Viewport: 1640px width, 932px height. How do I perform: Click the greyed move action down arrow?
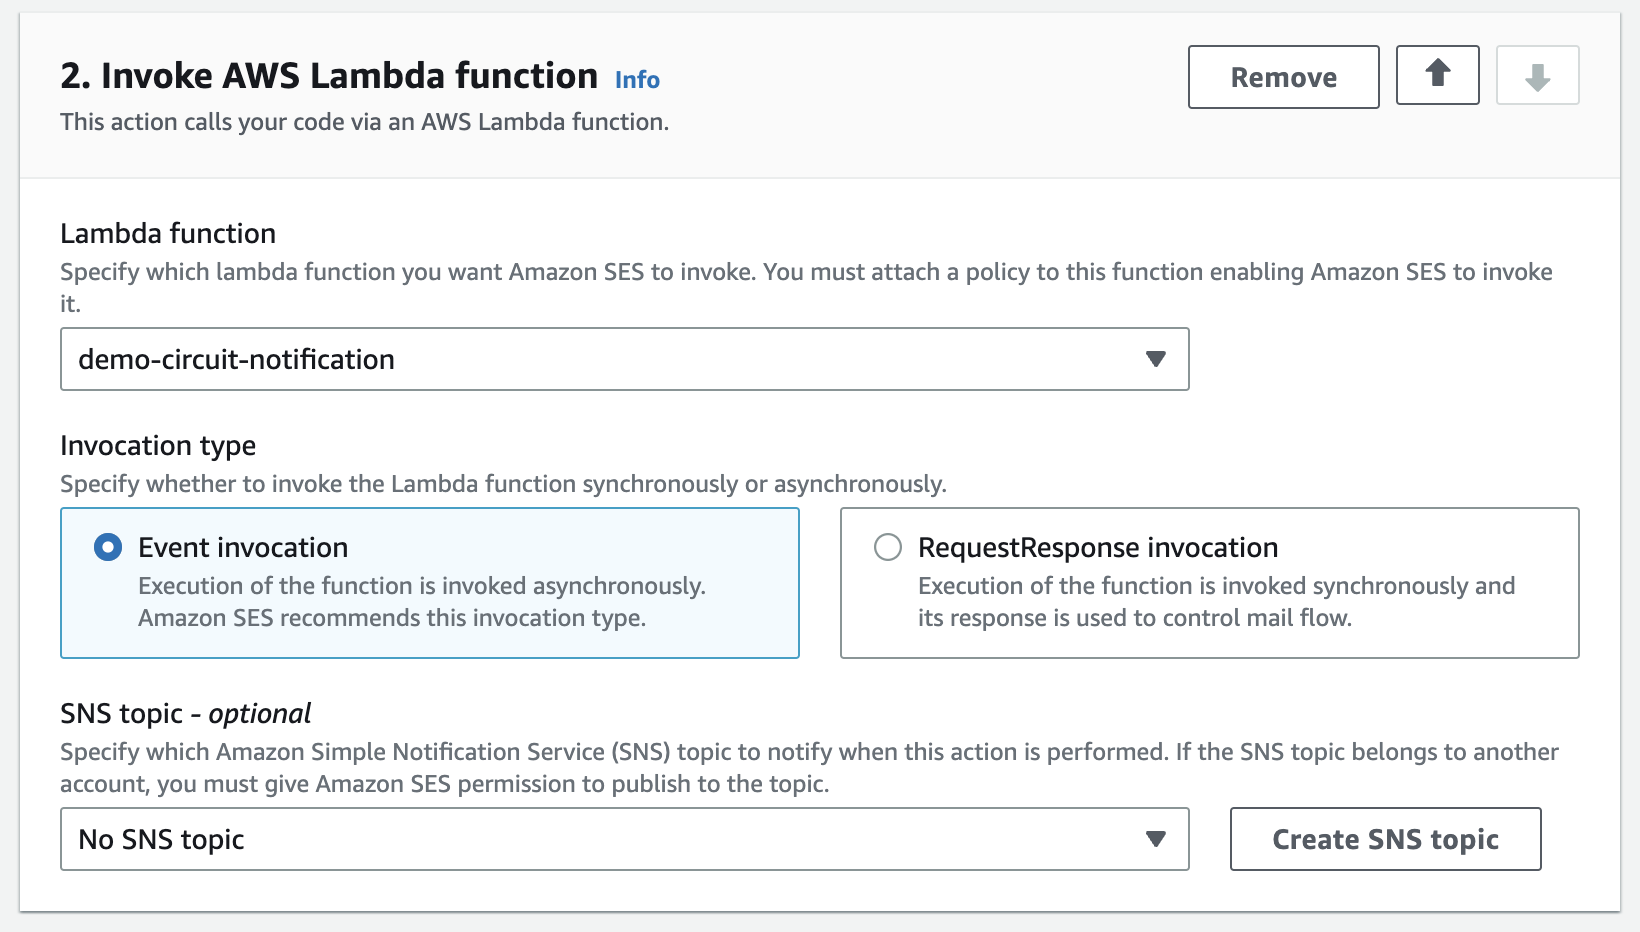(1537, 75)
